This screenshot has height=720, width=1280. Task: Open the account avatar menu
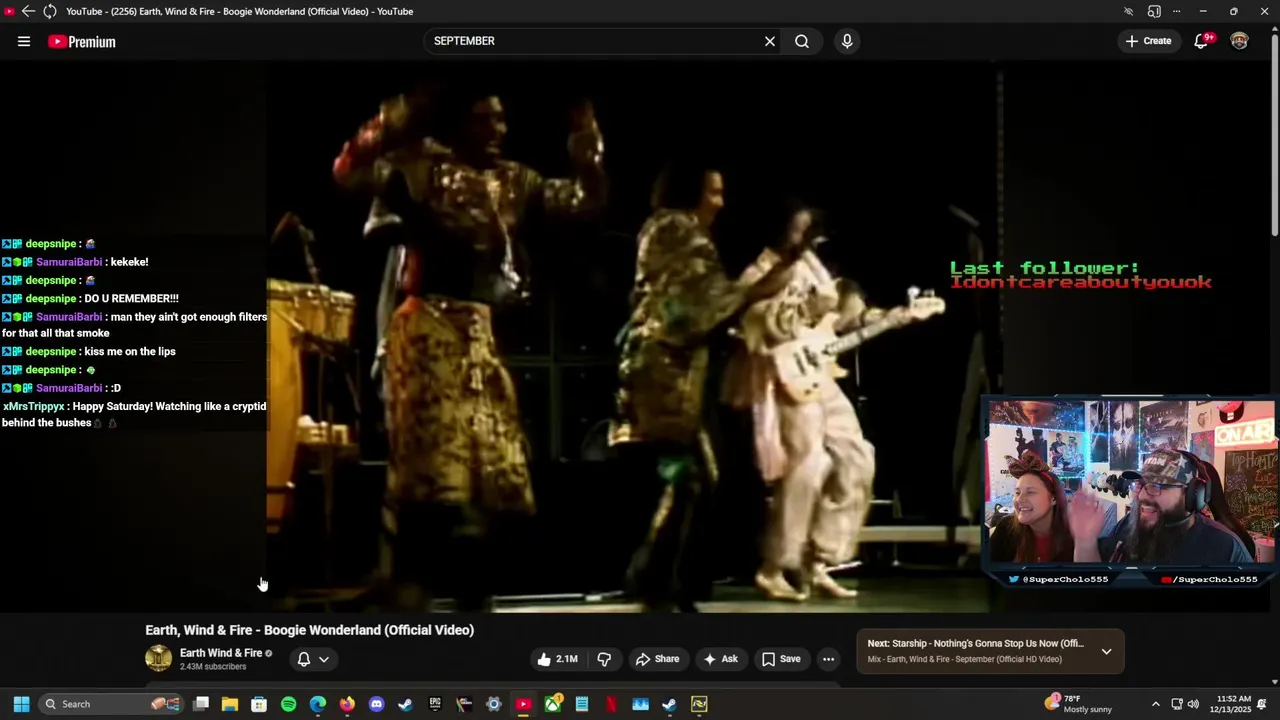(1240, 41)
